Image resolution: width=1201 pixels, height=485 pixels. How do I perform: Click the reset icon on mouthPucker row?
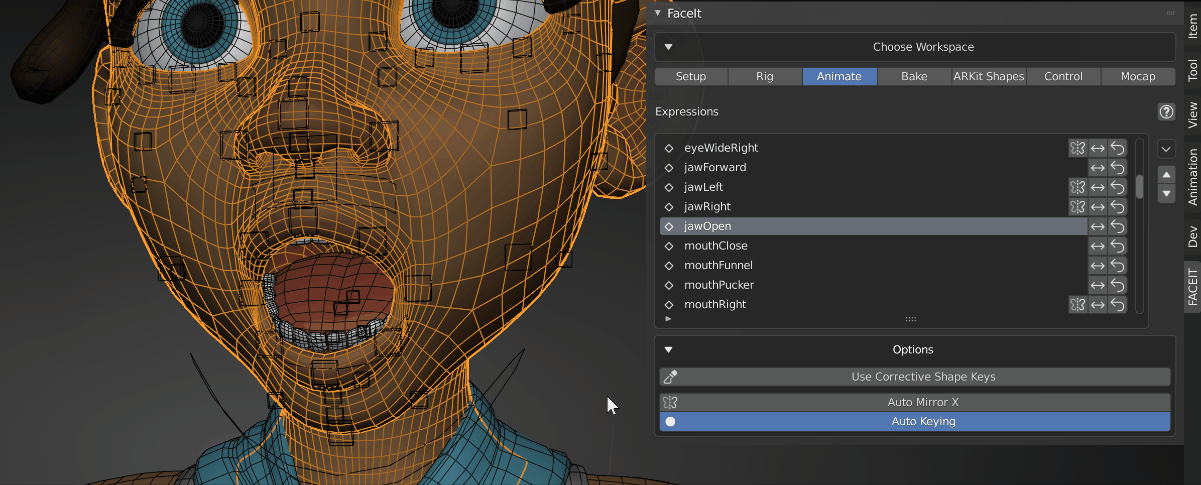[x=1117, y=285]
